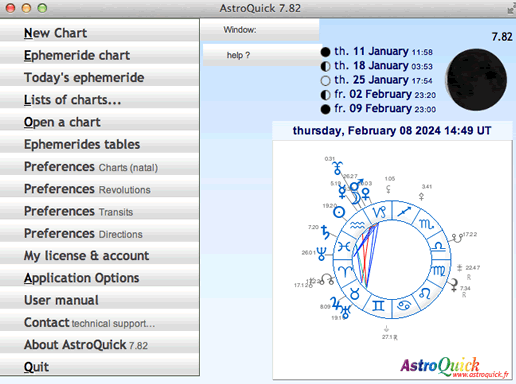Viewport: 516px width, 384px height.
Task: Click the Capricorn sign in the zodiac ring
Action: tap(380, 212)
